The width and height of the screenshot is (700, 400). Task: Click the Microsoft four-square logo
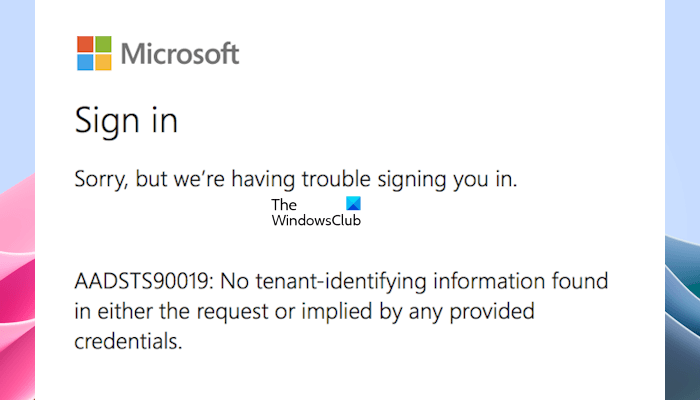point(94,53)
